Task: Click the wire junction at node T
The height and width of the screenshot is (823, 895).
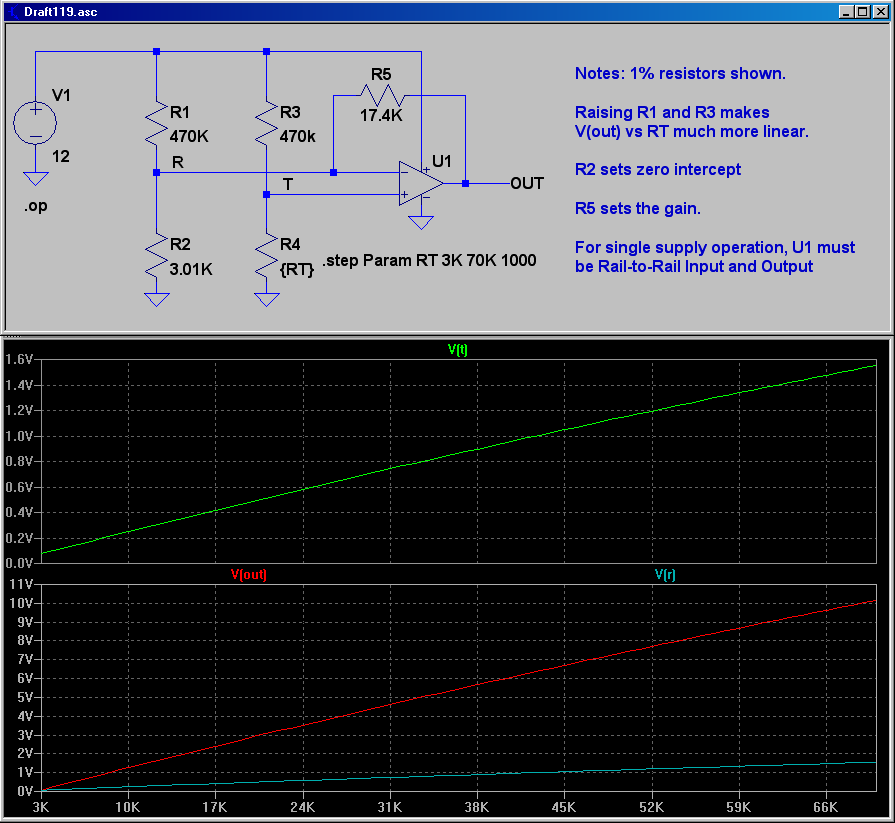Action: [x=266, y=195]
